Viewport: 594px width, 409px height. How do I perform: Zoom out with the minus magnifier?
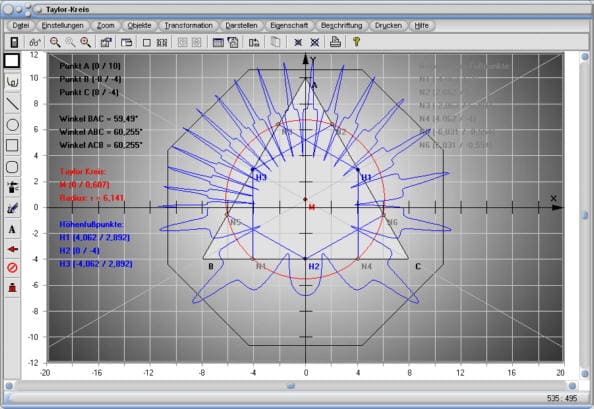click(55, 42)
